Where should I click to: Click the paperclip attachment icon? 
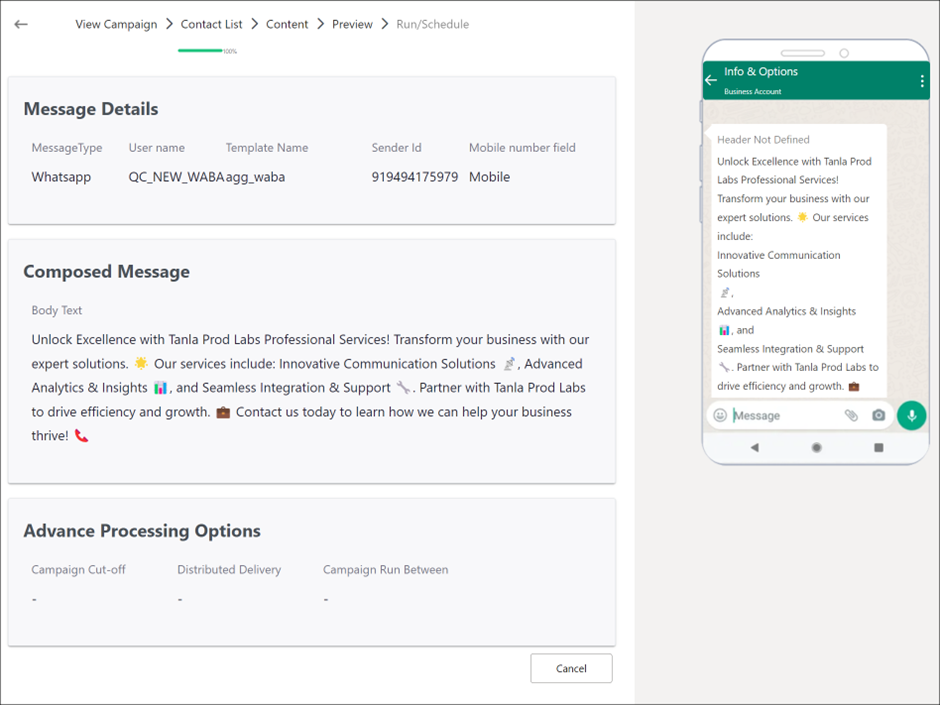pos(851,415)
